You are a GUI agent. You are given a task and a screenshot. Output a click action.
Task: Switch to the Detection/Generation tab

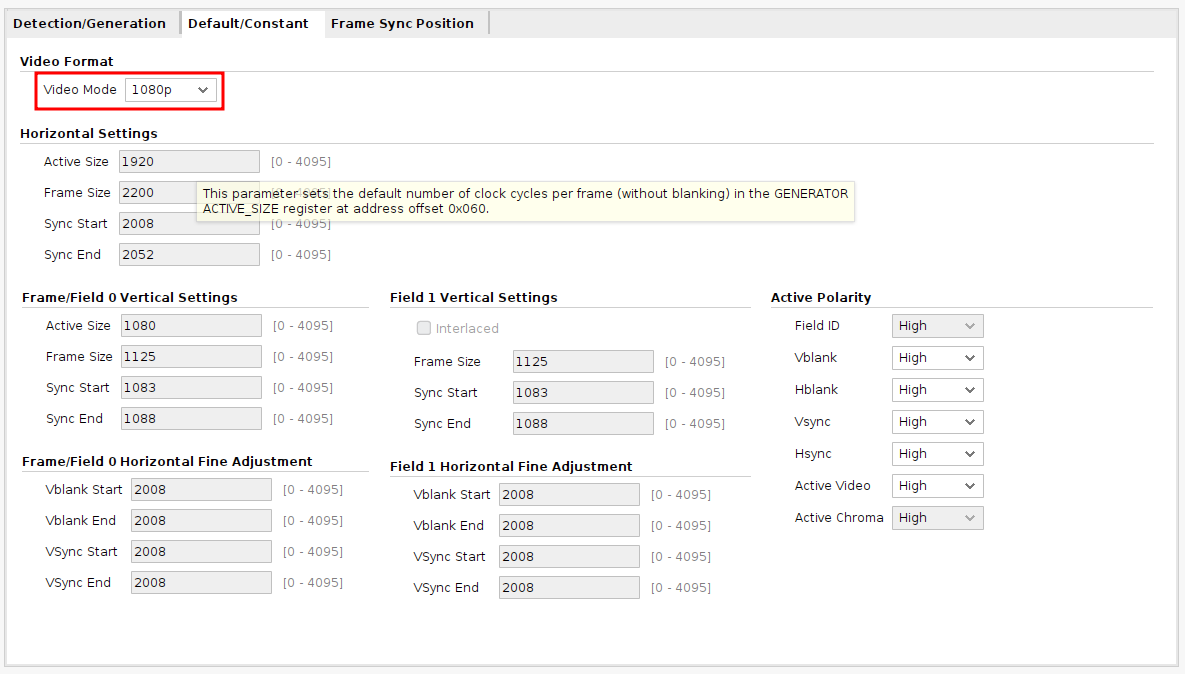pos(90,23)
